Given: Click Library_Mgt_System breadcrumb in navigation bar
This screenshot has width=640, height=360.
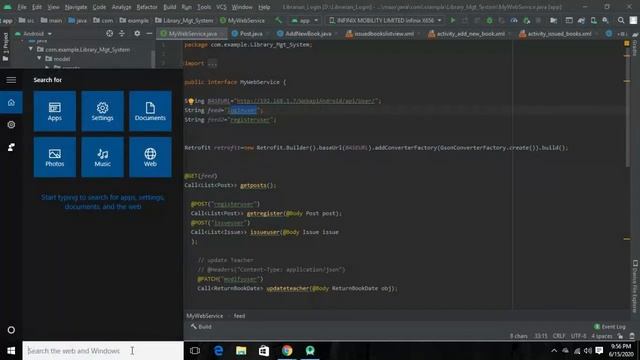Looking at the screenshot, I should click(x=184, y=20).
